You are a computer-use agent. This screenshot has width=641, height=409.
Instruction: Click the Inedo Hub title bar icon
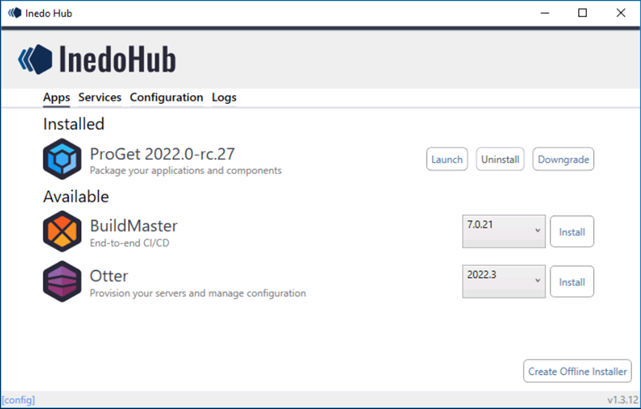coord(15,13)
